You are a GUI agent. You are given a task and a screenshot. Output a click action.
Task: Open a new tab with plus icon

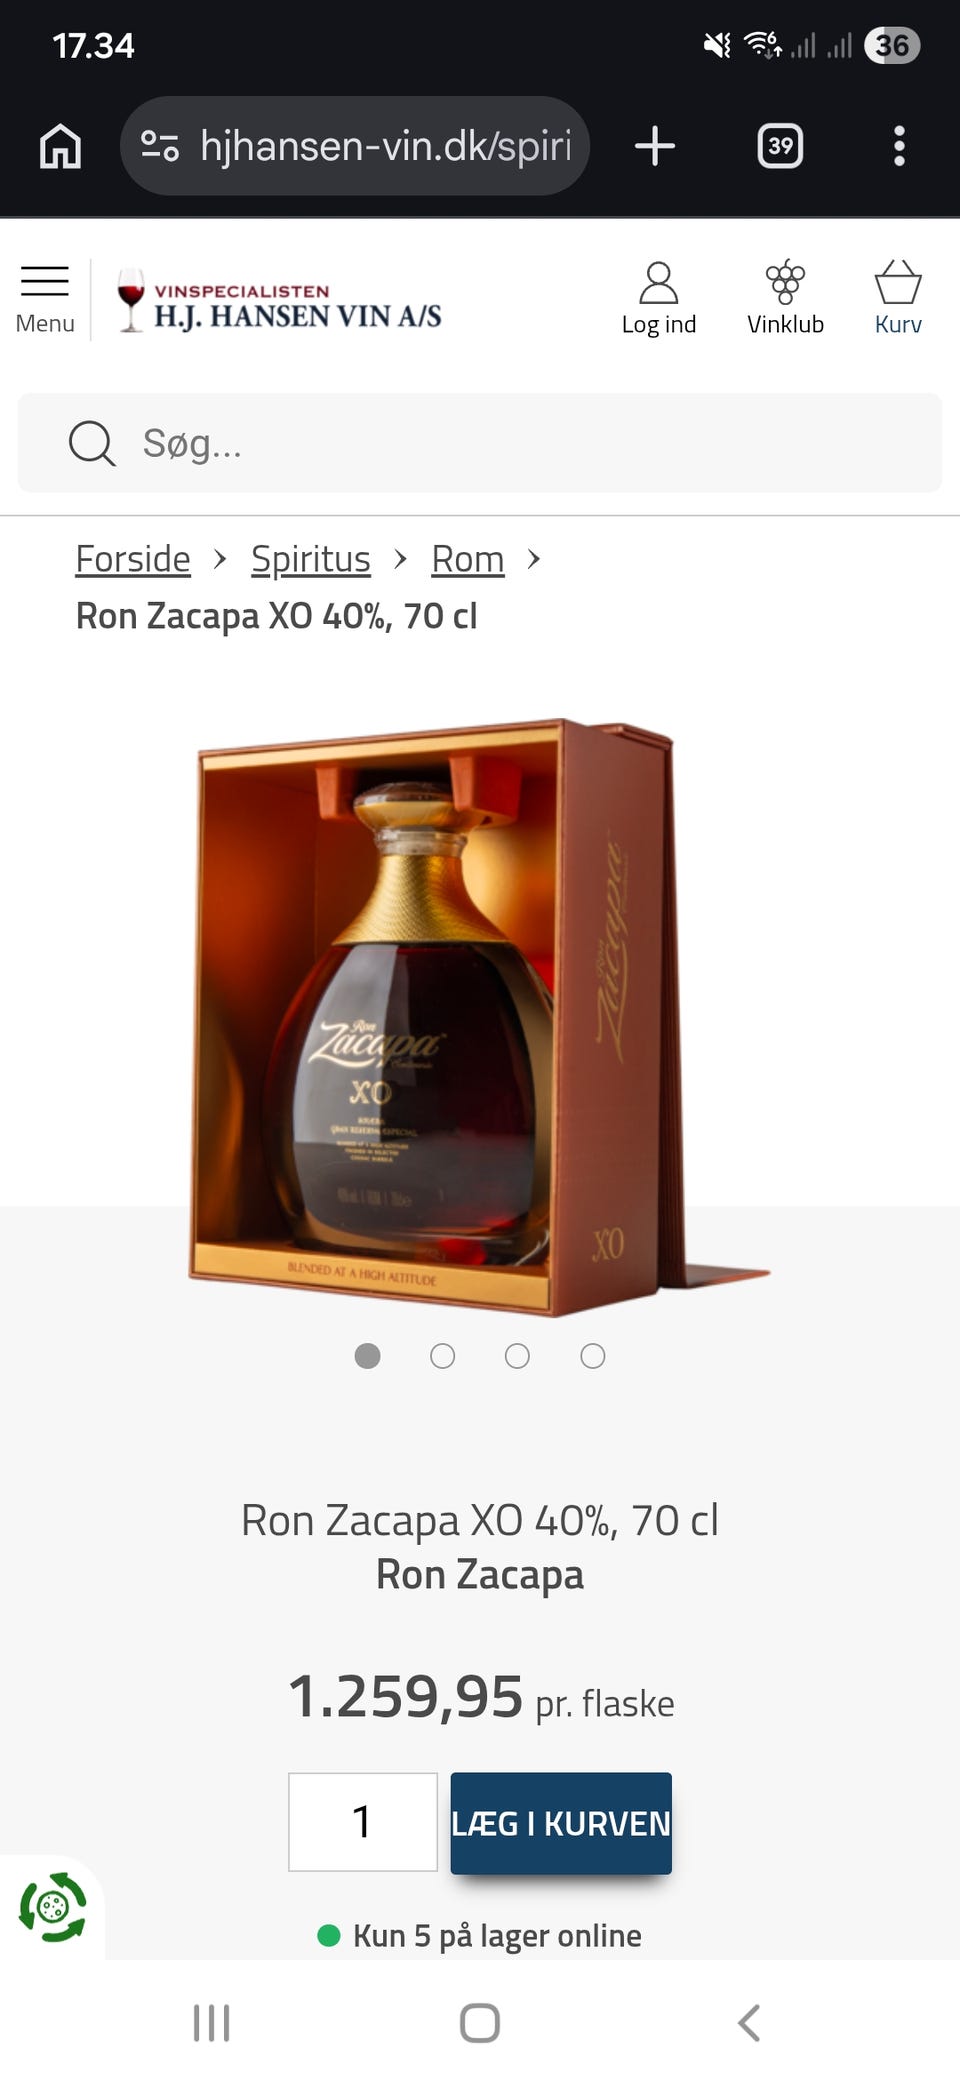click(x=655, y=146)
